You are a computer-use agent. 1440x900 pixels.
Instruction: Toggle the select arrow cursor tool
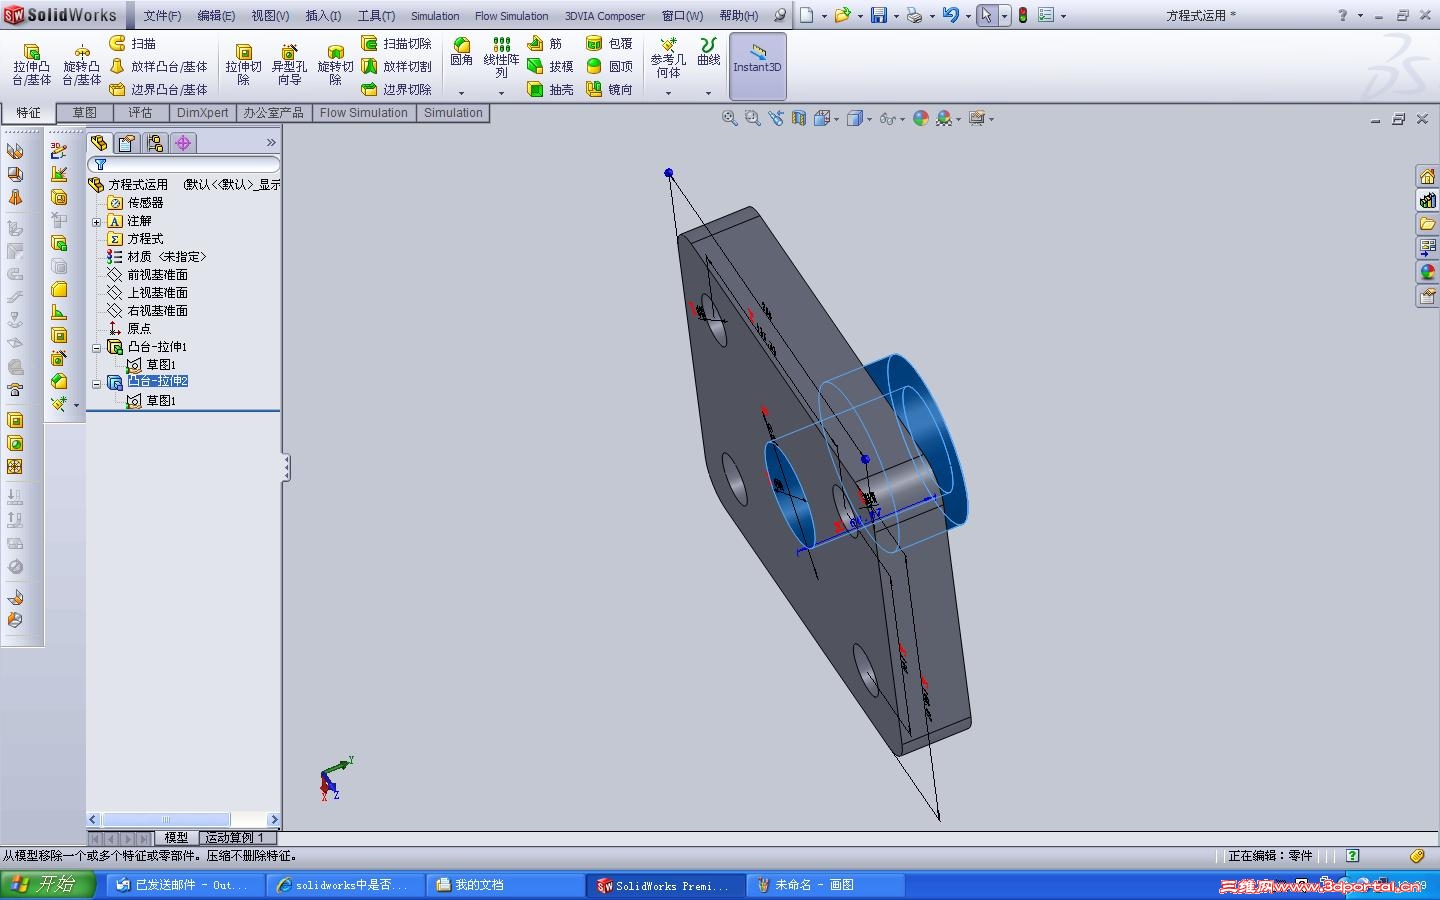[987, 15]
